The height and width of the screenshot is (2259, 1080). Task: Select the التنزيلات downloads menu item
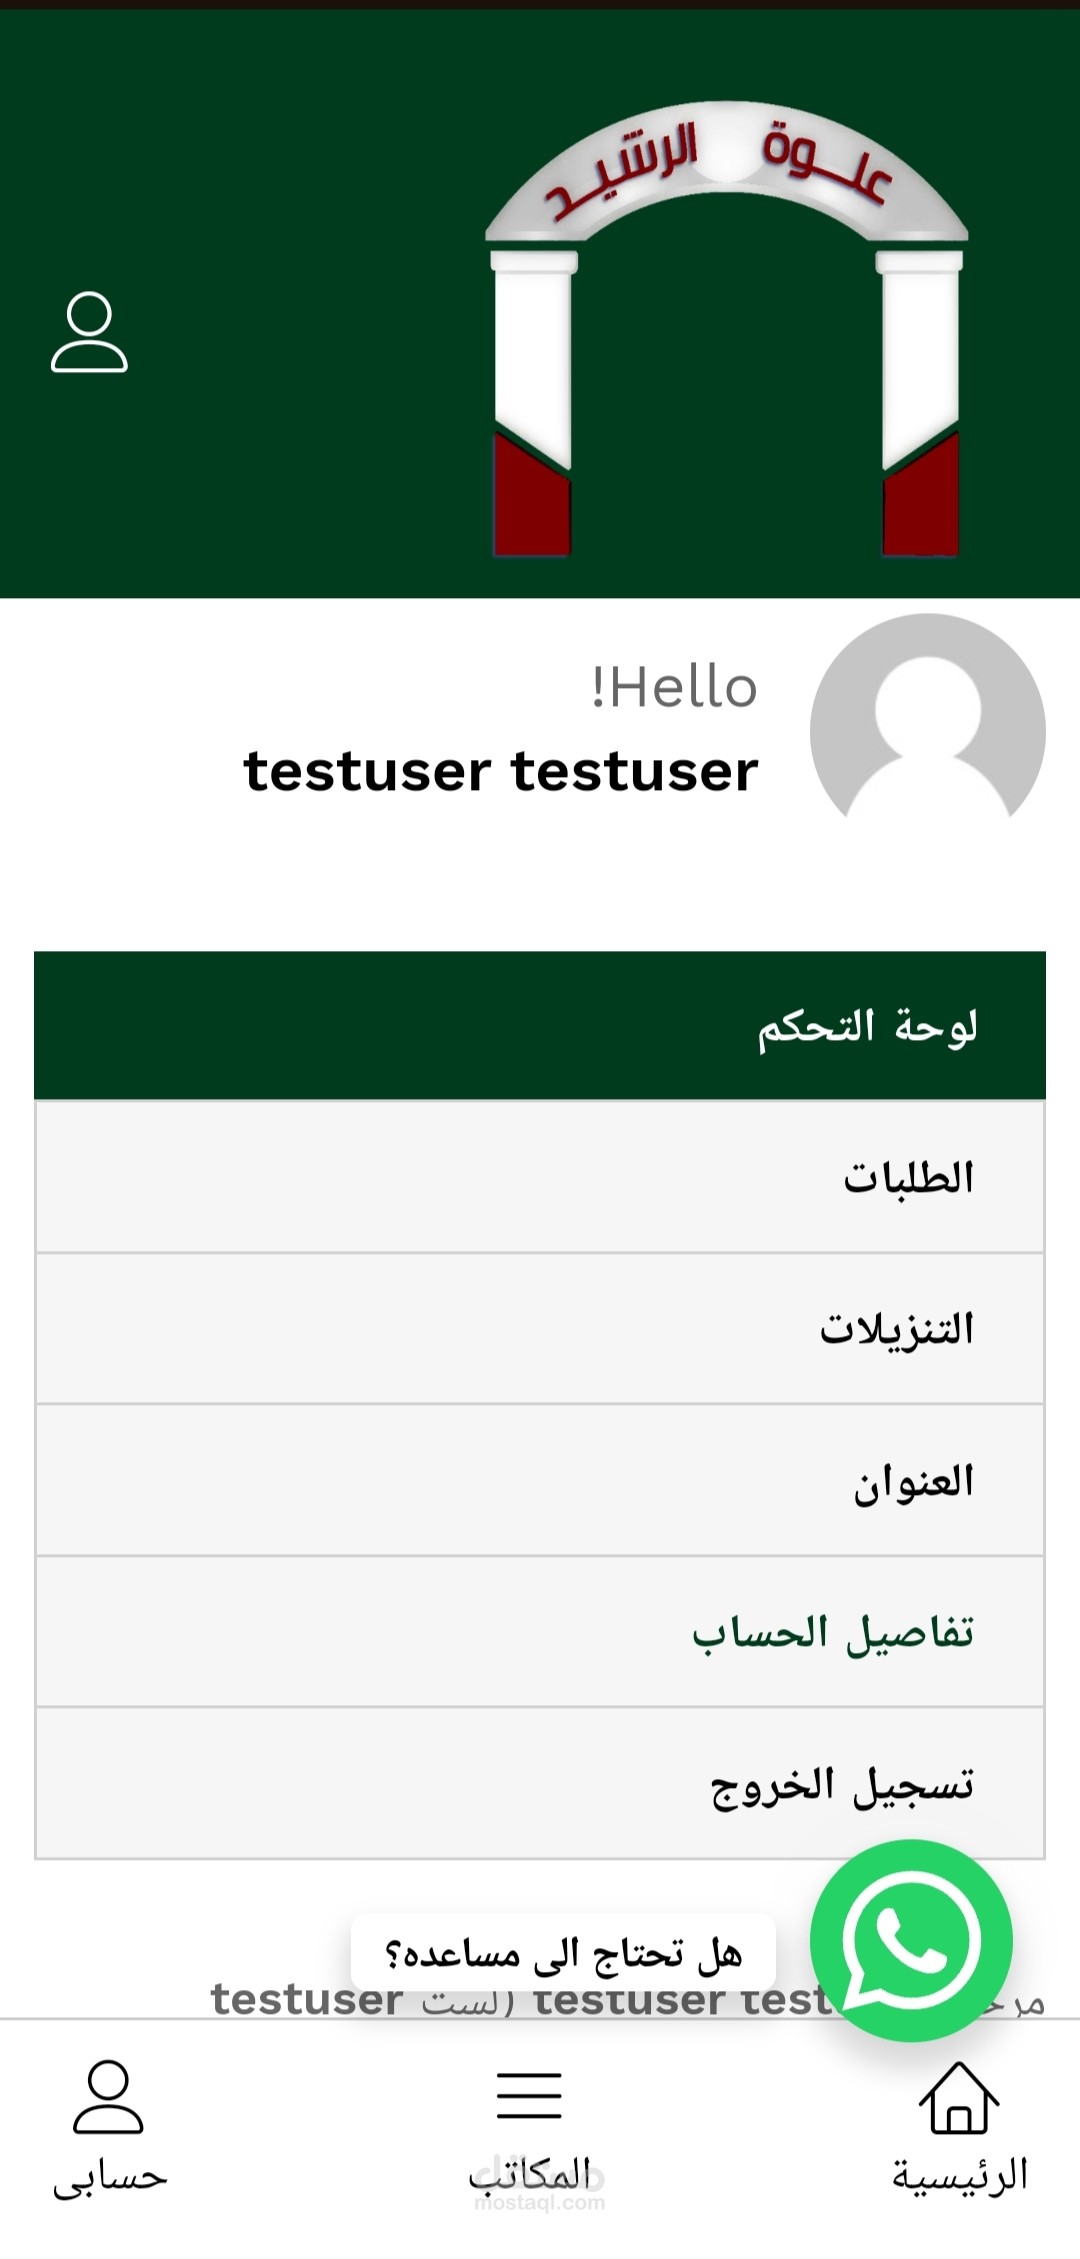(x=540, y=1329)
